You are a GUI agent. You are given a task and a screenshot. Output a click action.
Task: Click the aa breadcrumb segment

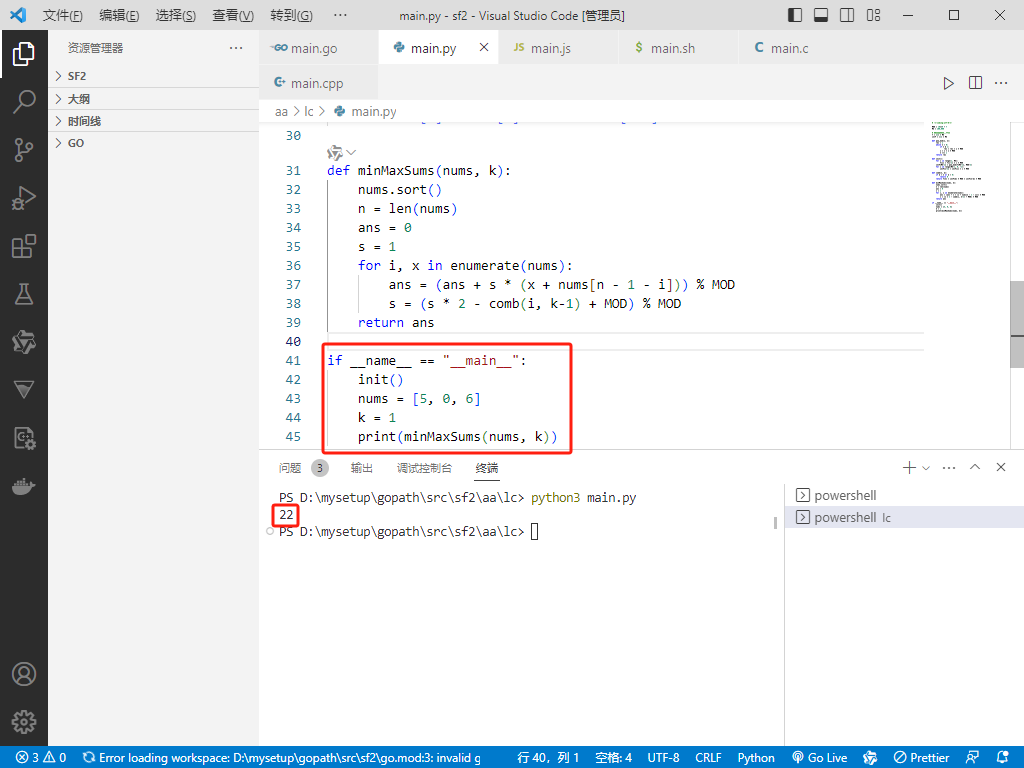coord(281,112)
